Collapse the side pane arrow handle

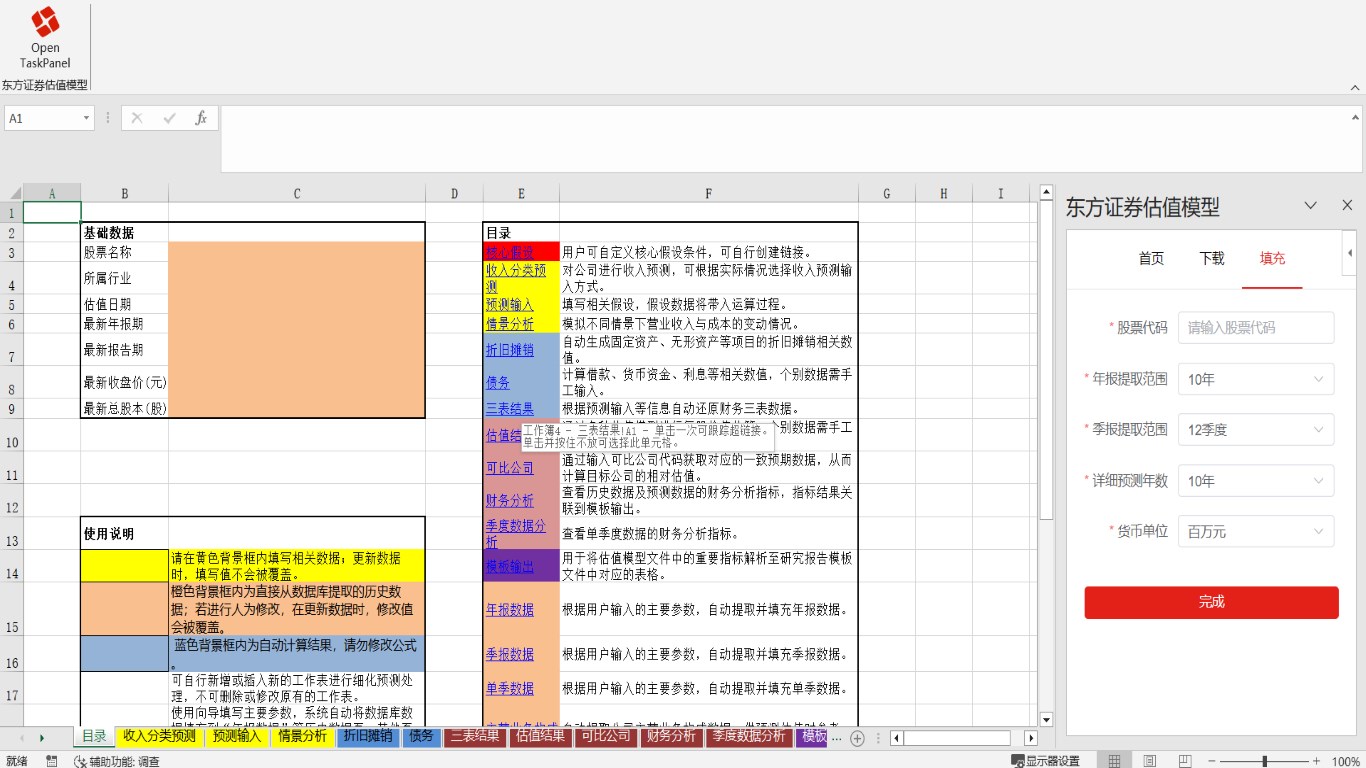1351,252
